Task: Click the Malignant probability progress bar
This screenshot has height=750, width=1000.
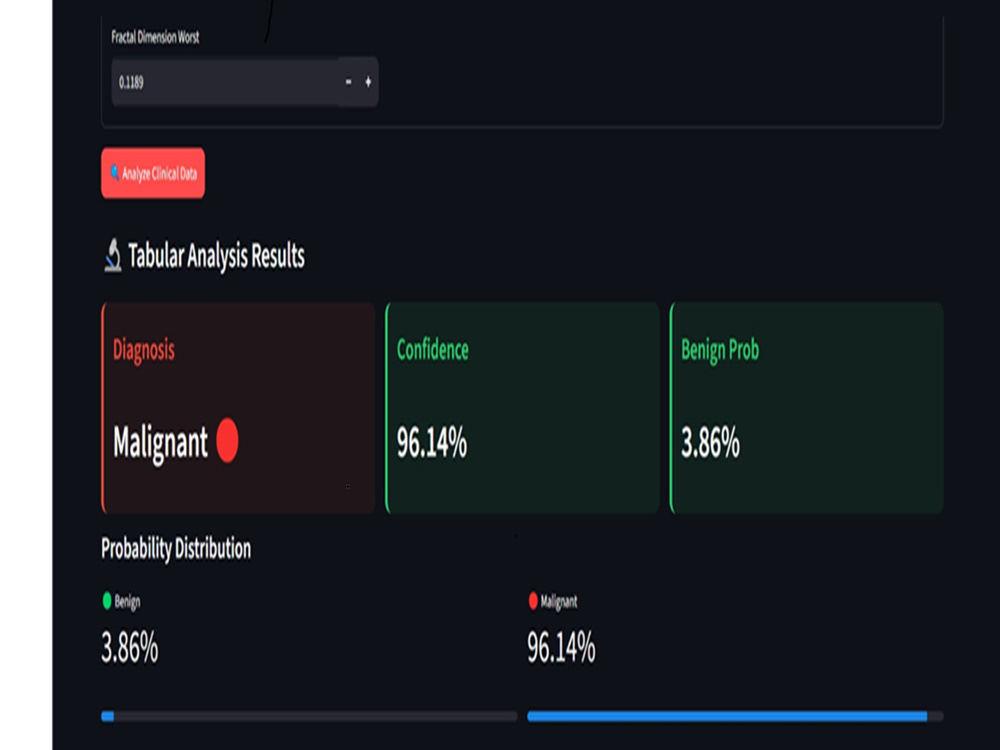Action: [735, 716]
